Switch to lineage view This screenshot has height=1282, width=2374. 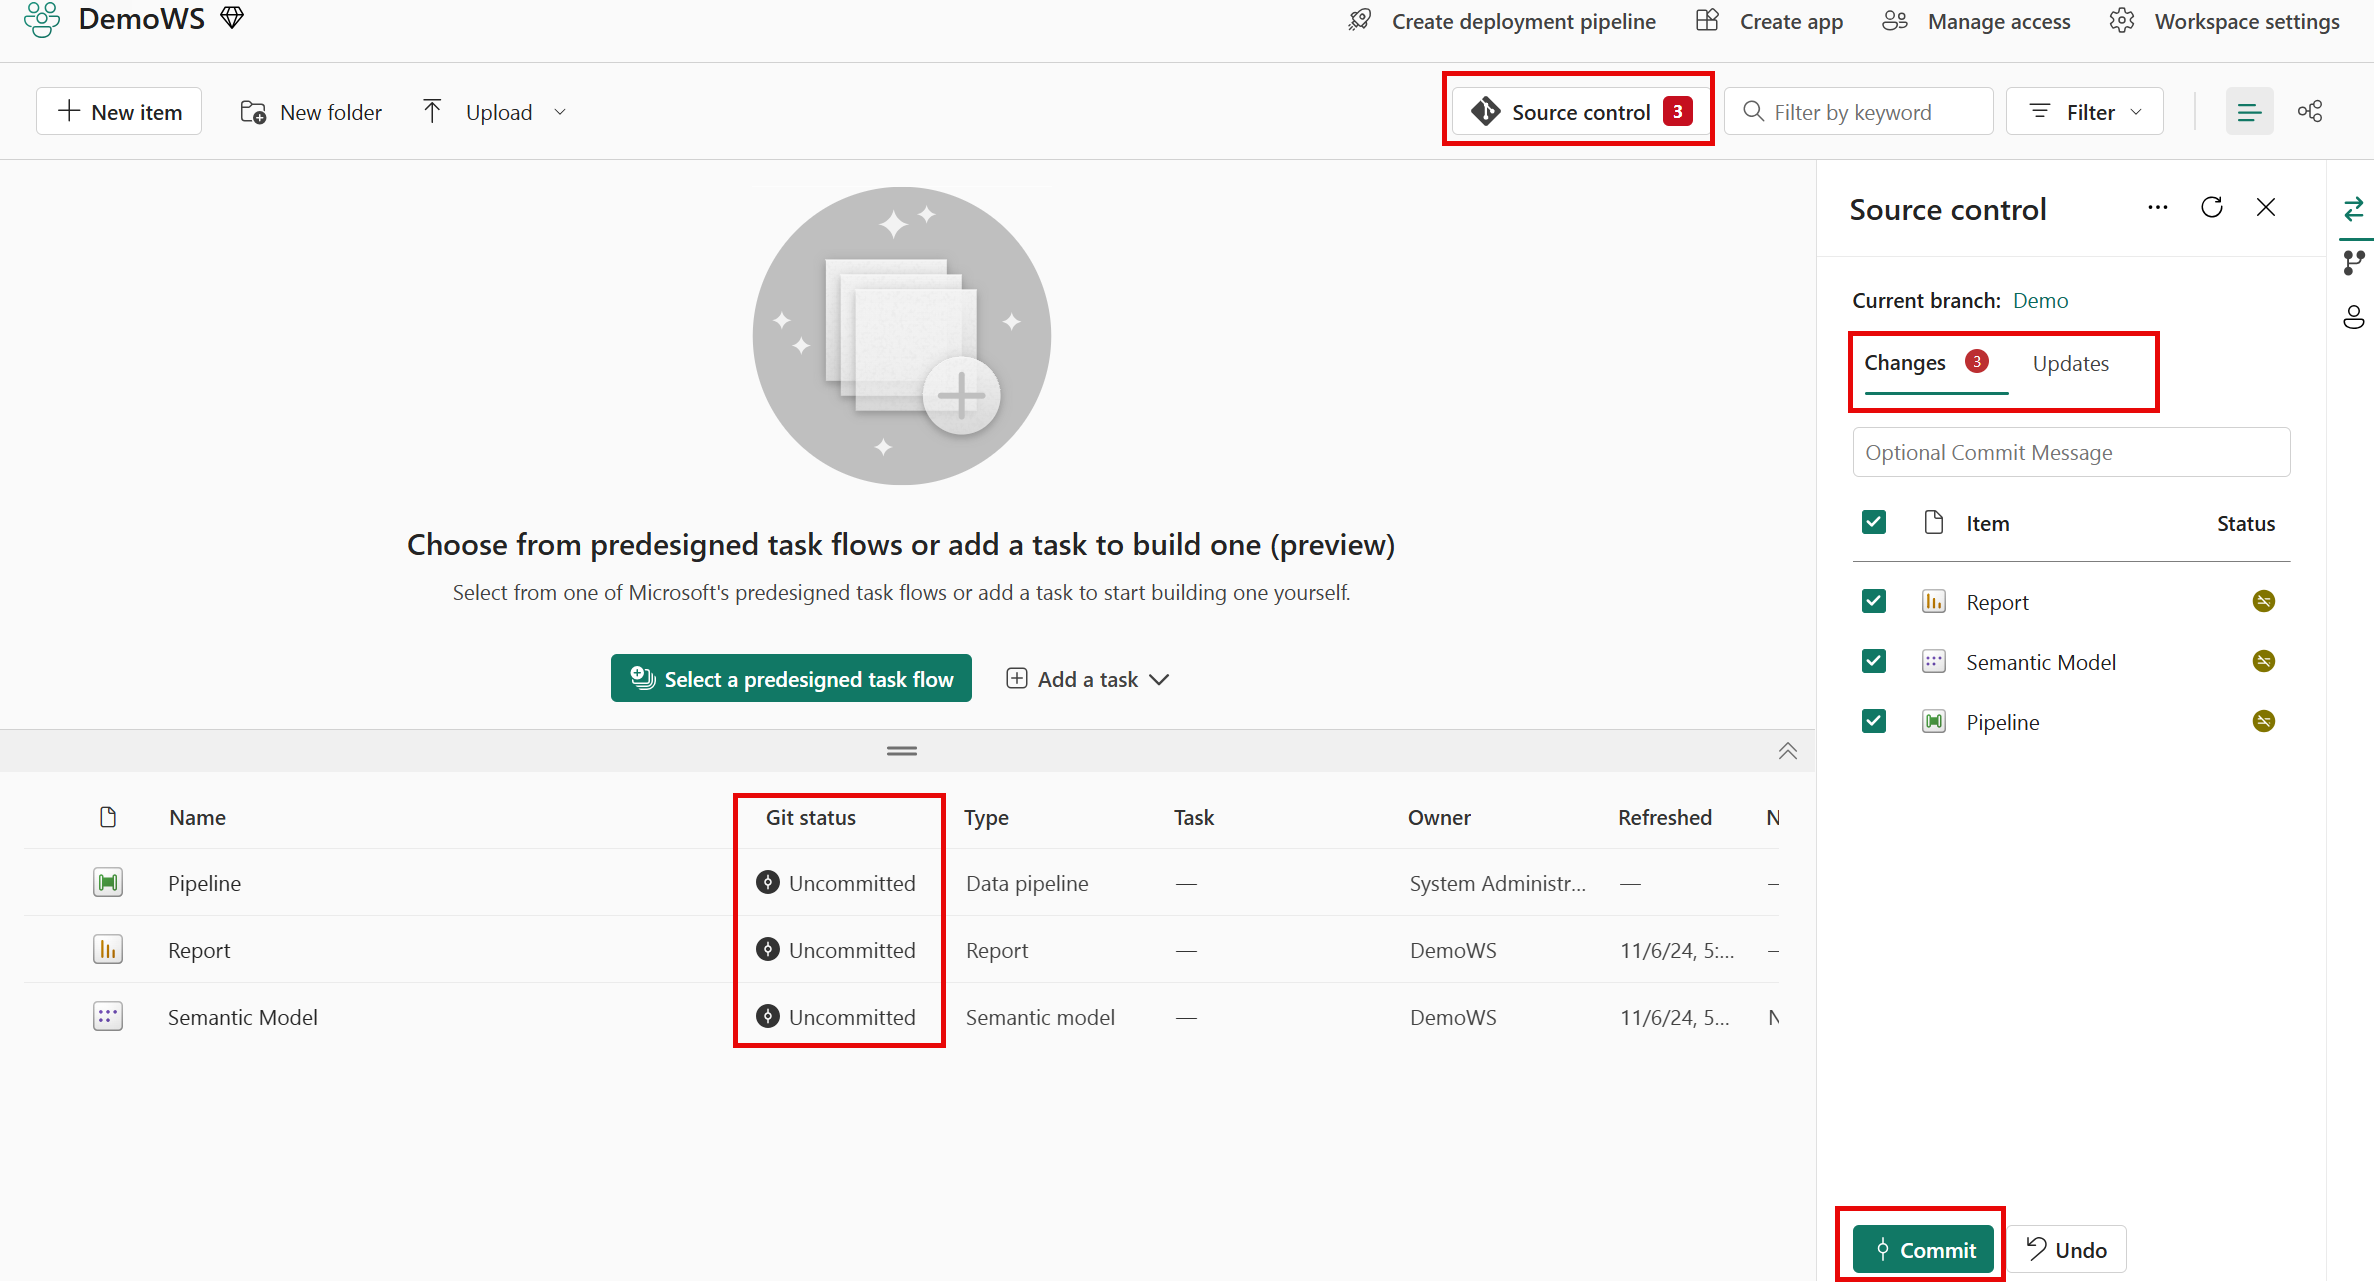click(x=2310, y=110)
